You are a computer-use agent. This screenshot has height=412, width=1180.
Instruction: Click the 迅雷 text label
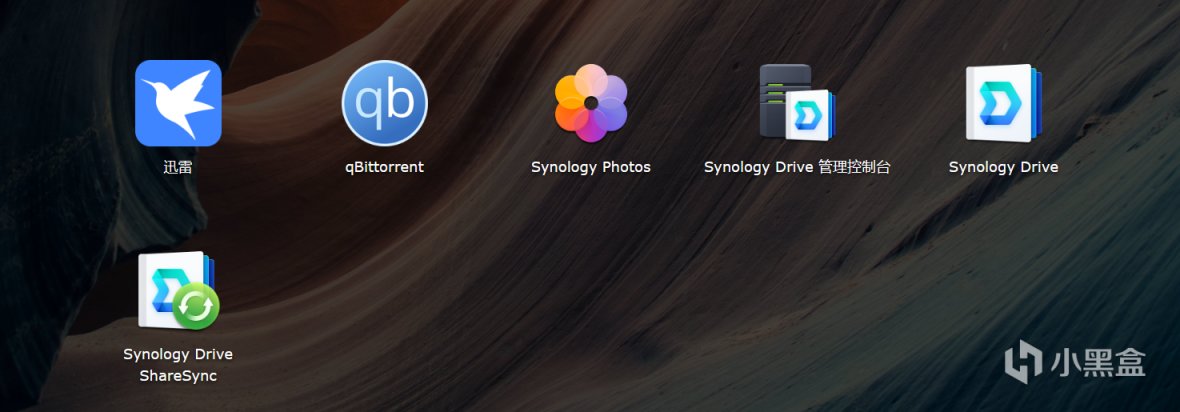click(x=178, y=167)
